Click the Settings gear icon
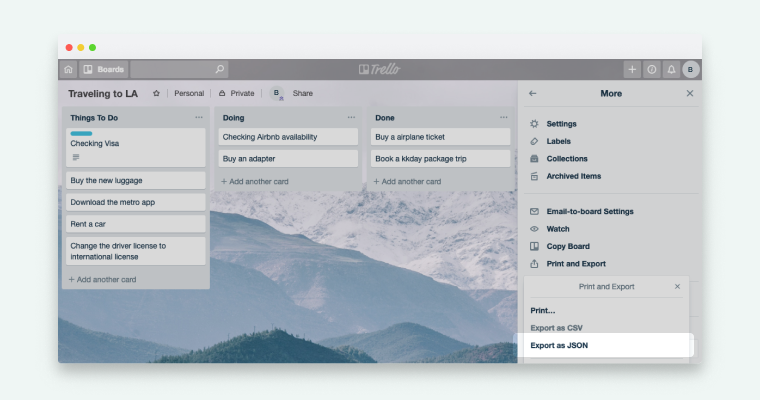The height and width of the screenshot is (400, 760). click(534, 124)
